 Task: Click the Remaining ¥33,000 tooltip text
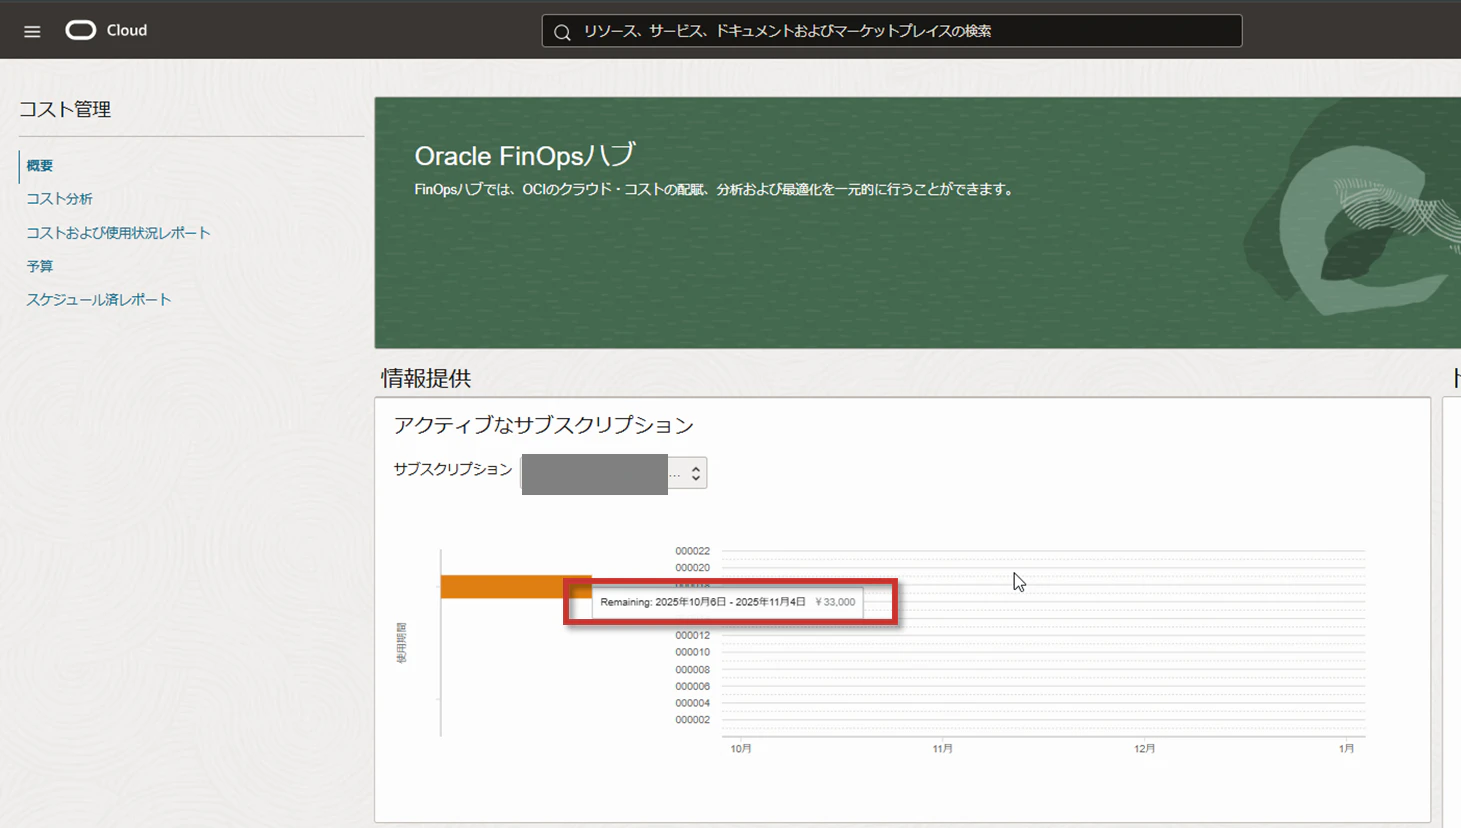point(727,602)
